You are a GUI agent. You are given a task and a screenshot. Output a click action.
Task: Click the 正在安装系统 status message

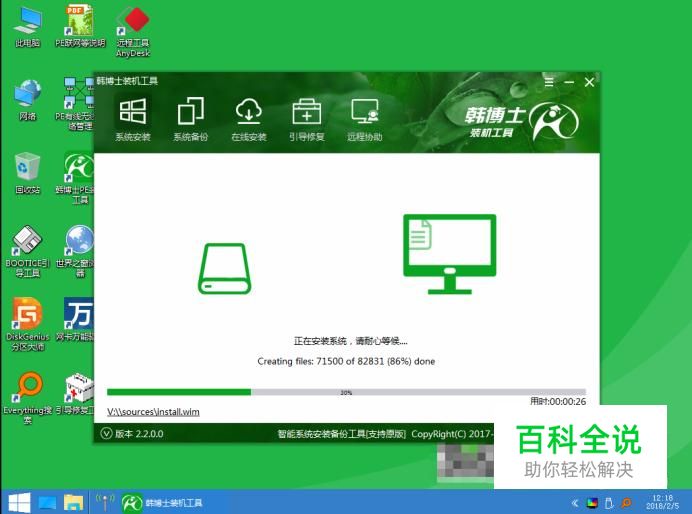pyautogui.click(x=350, y=341)
